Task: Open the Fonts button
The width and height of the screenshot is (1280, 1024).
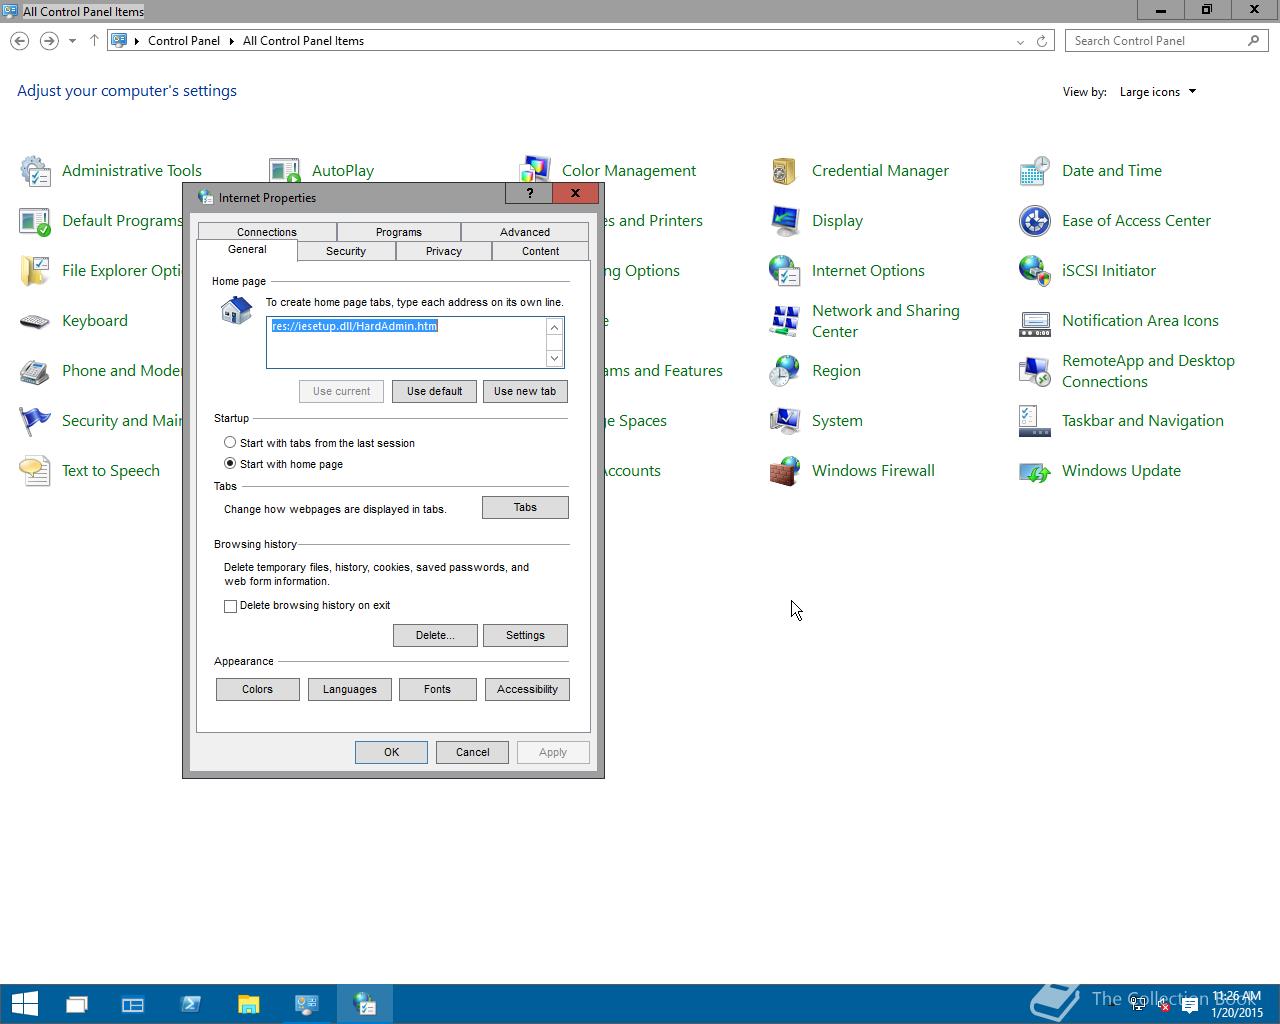Action: [437, 689]
